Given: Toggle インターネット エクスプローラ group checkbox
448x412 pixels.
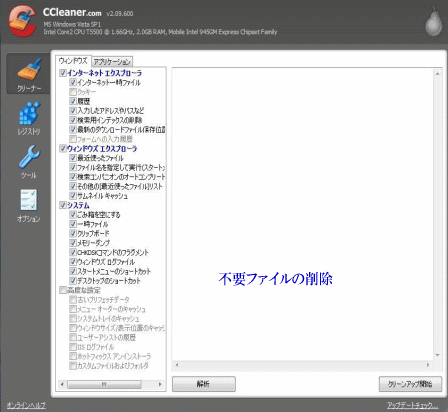Looking at the screenshot, I should pyautogui.click(x=62, y=73).
